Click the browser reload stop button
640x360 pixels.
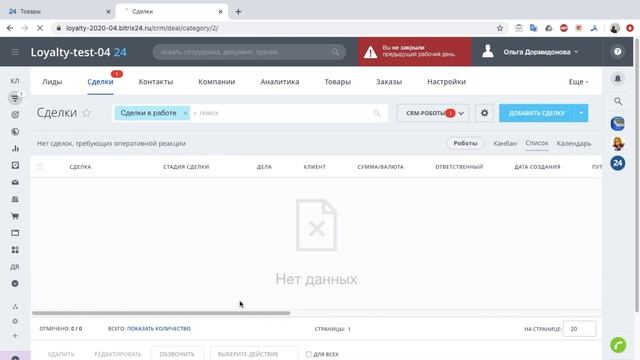tap(40, 28)
